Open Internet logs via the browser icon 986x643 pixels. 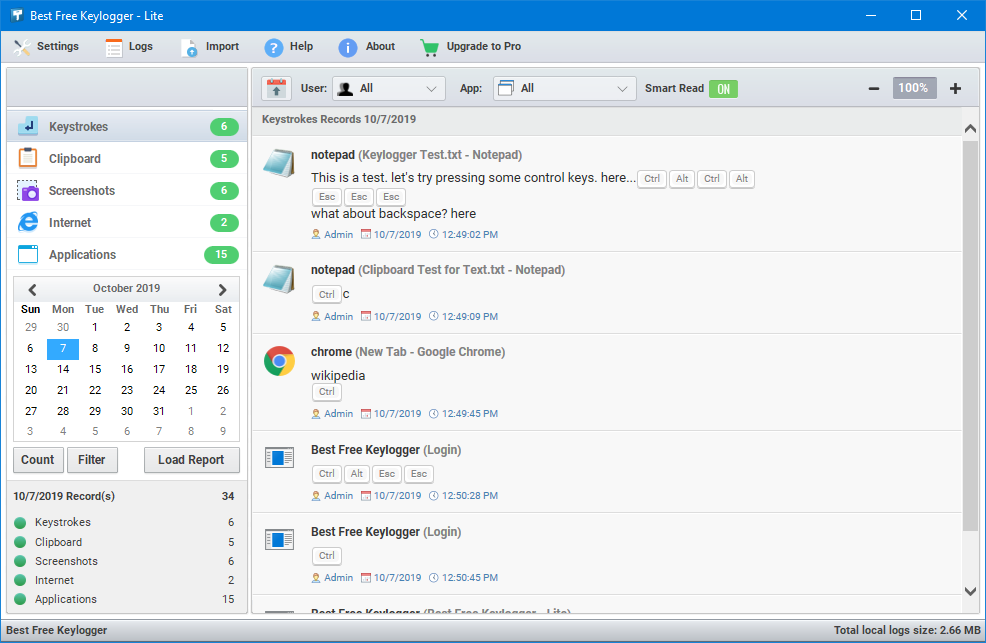click(29, 222)
